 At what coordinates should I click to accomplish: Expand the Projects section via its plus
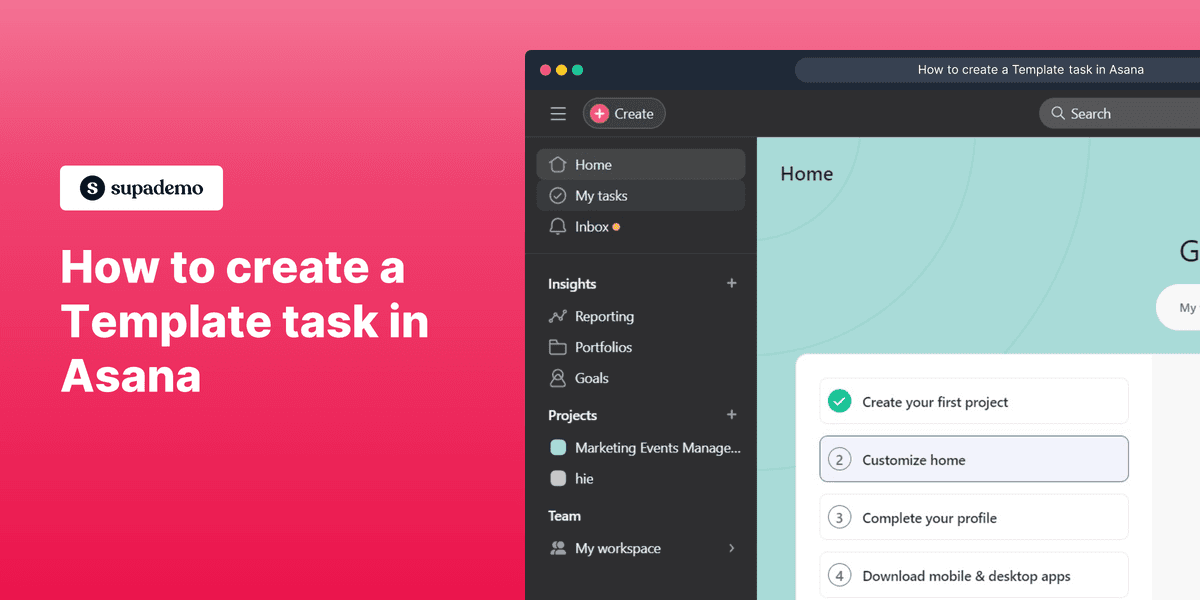click(x=731, y=415)
